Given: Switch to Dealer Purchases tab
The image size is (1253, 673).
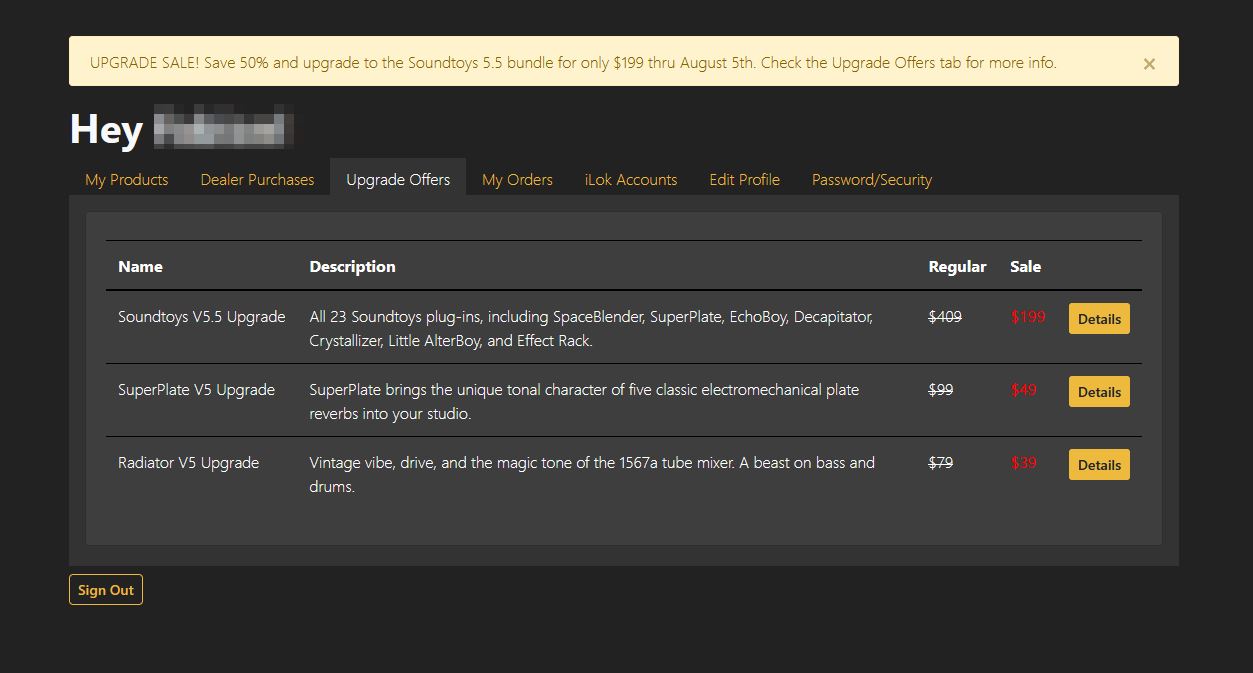Looking at the screenshot, I should (x=257, y=180).
